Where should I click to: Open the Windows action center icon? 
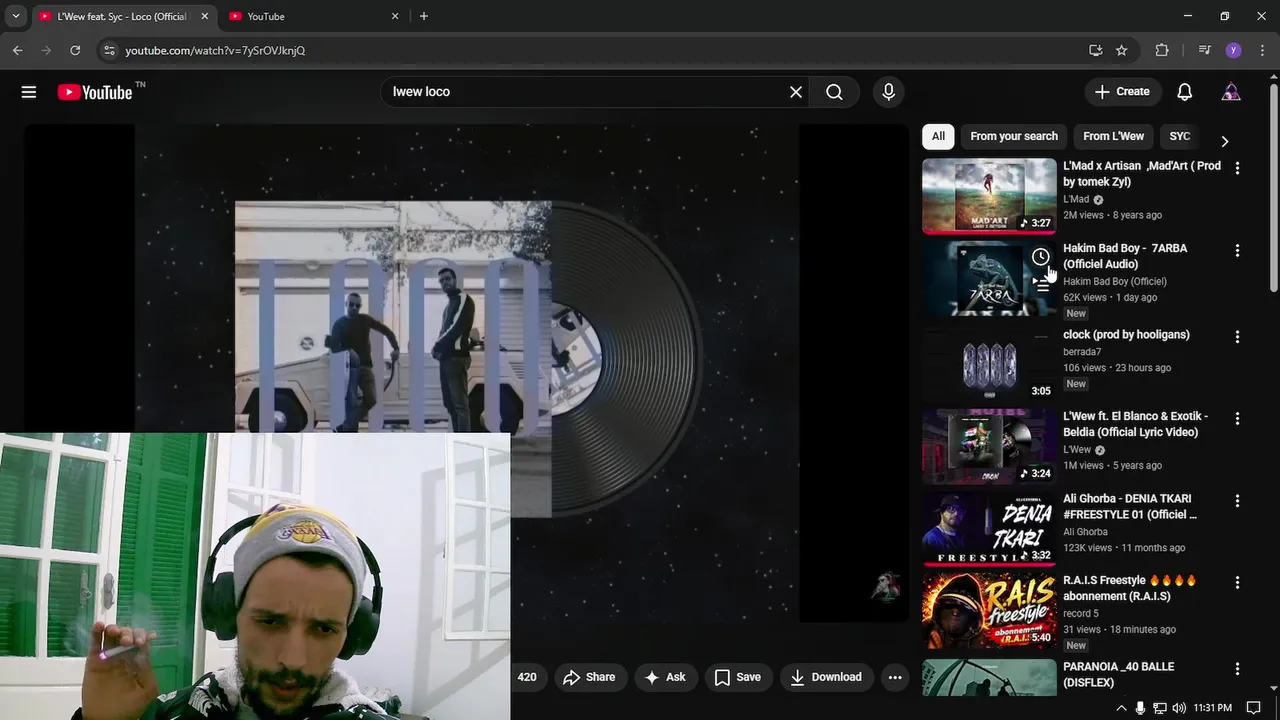[x=1254, y=708]
